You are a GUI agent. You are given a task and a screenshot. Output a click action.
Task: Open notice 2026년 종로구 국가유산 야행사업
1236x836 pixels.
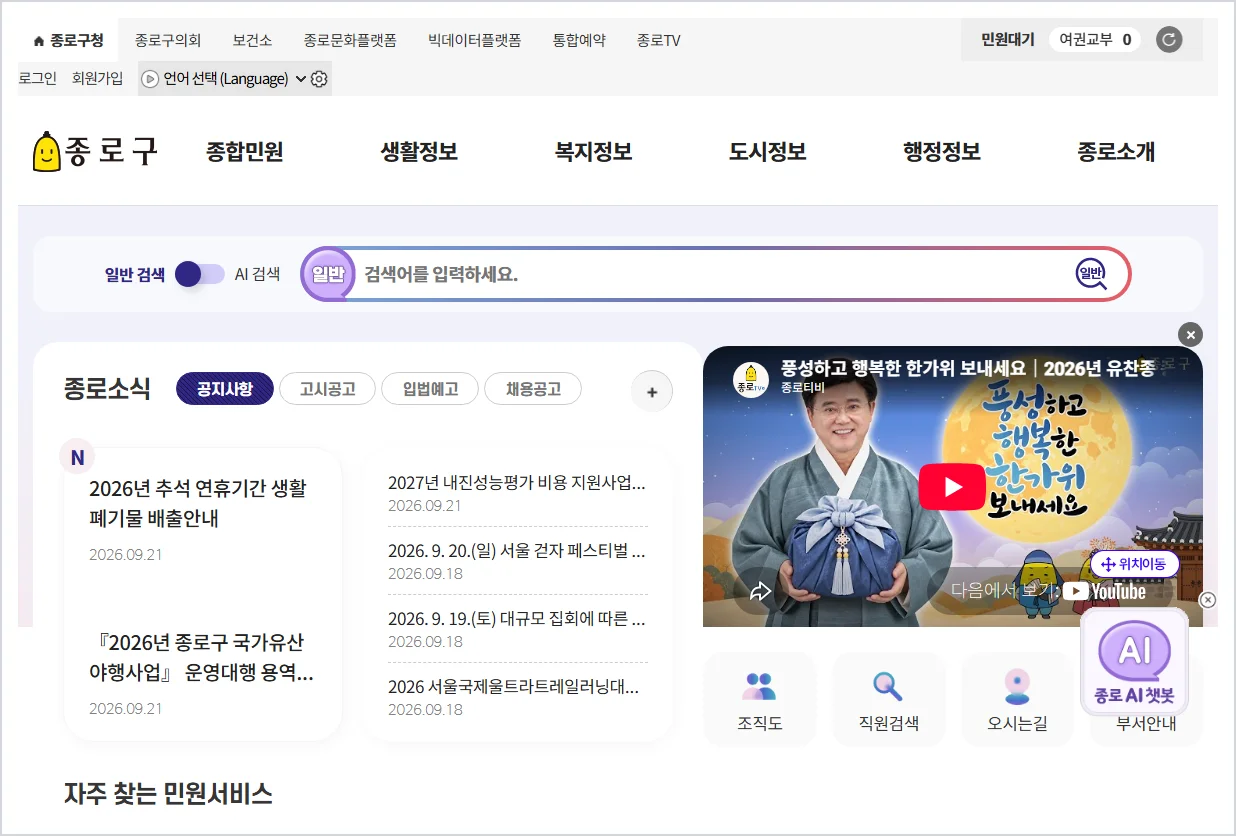201,657
